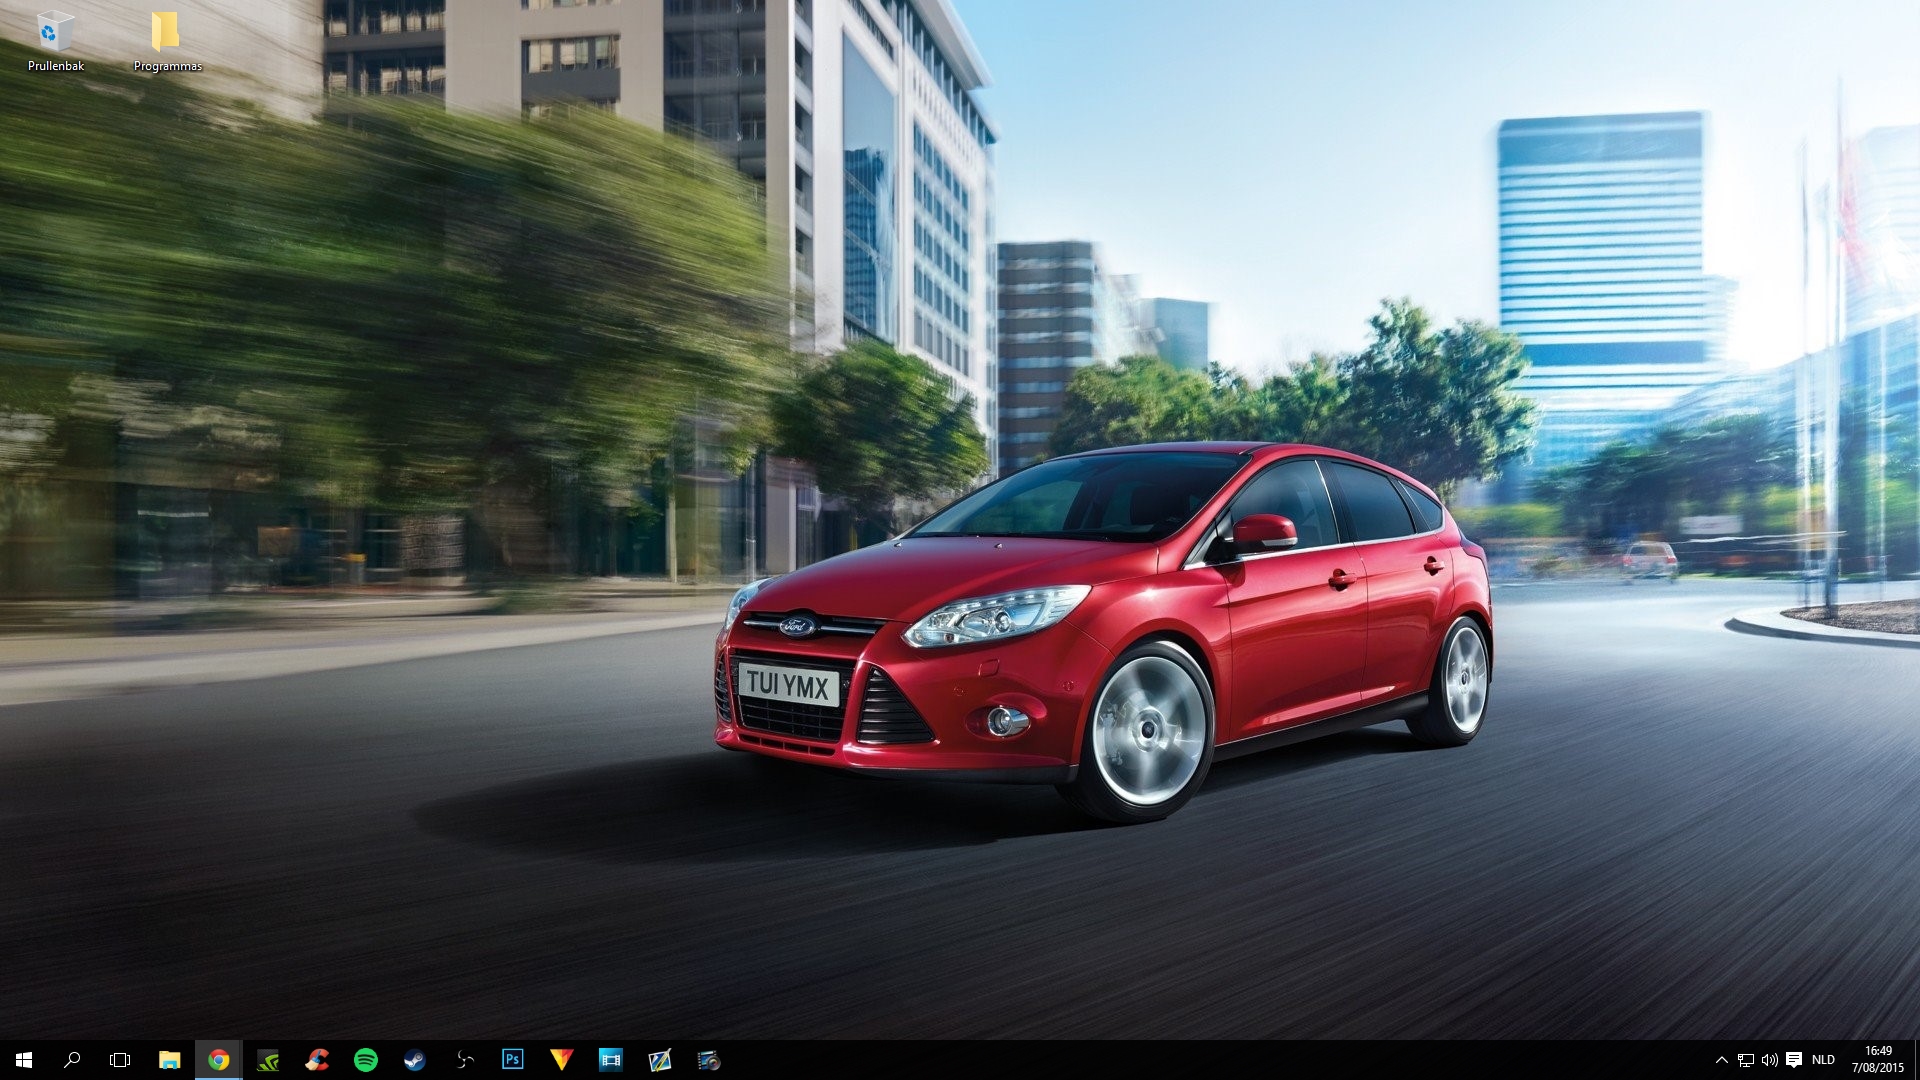Open Task View from taskbar
Viewport: 1920px width, 1080px height.
click(120, 1060)
